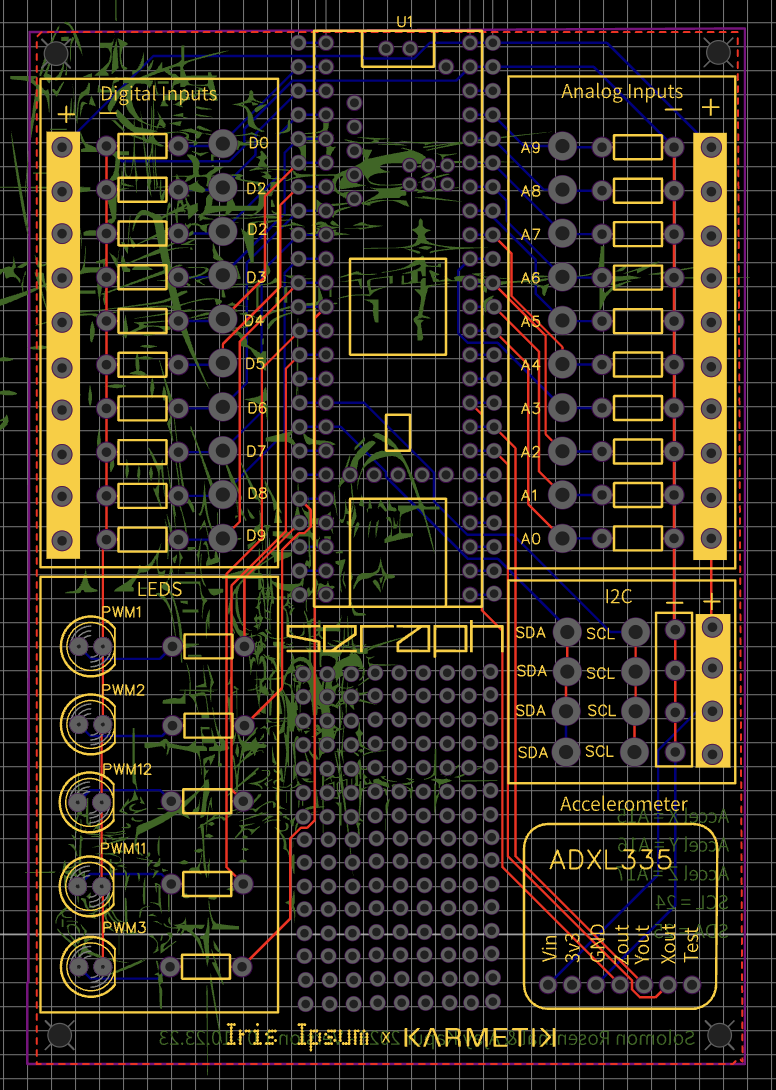
Task: Click the 'A3' analog label
Action: click(531, 409)
